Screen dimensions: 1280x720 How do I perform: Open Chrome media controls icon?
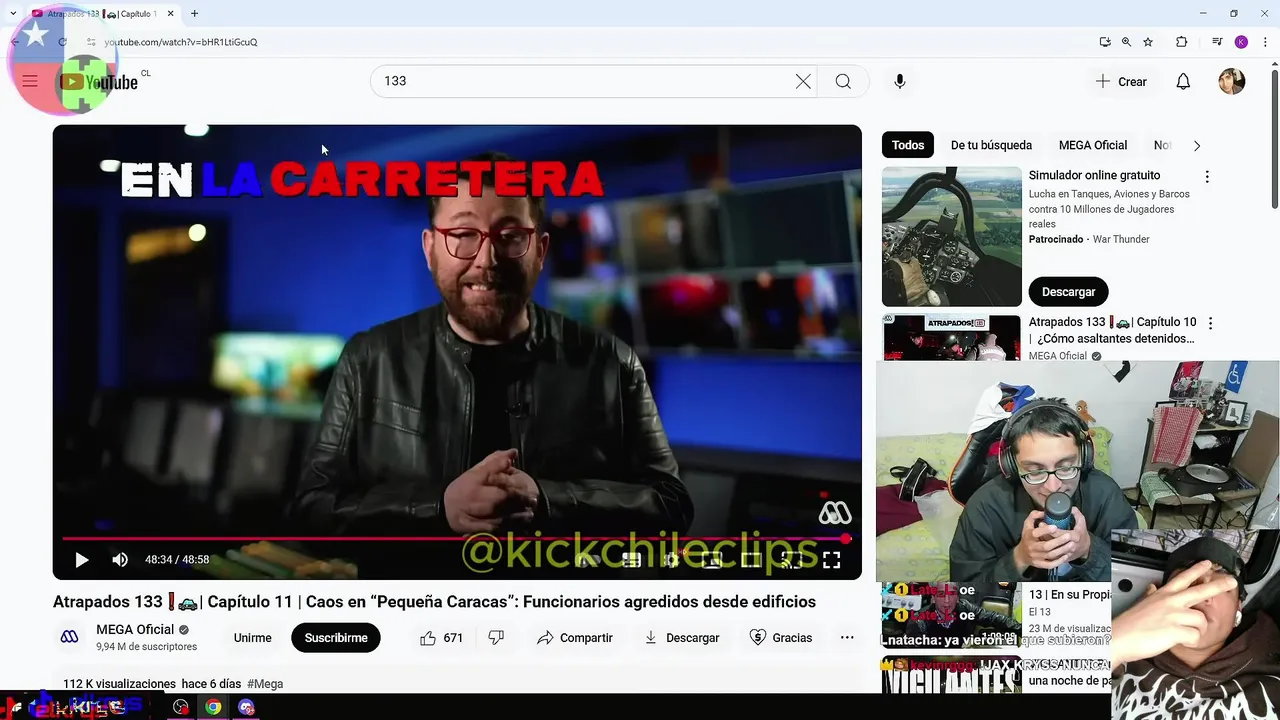click(1217, 42)
